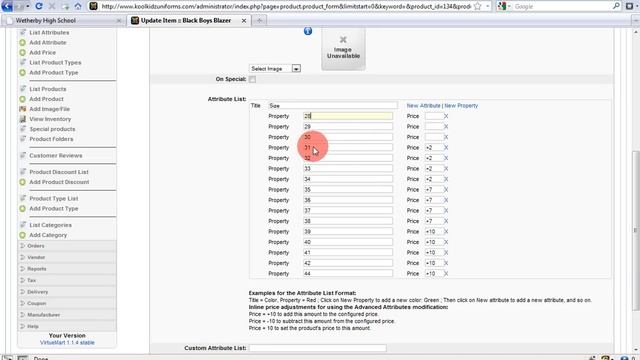640x360 pixels.
Task: Open a new browser tab
Action: (x=259, y=20)
